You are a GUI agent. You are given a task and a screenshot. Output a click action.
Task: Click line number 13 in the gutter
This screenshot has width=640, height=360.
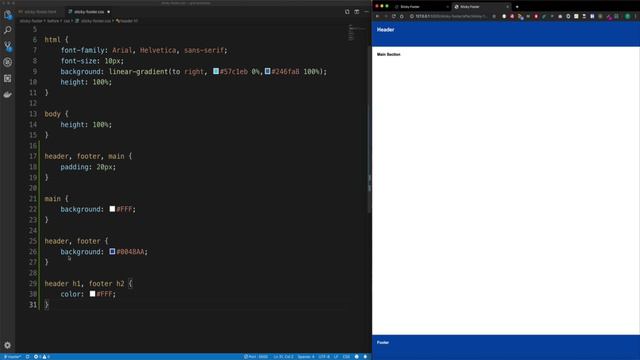pyautogui.click(x=33, y=114)
